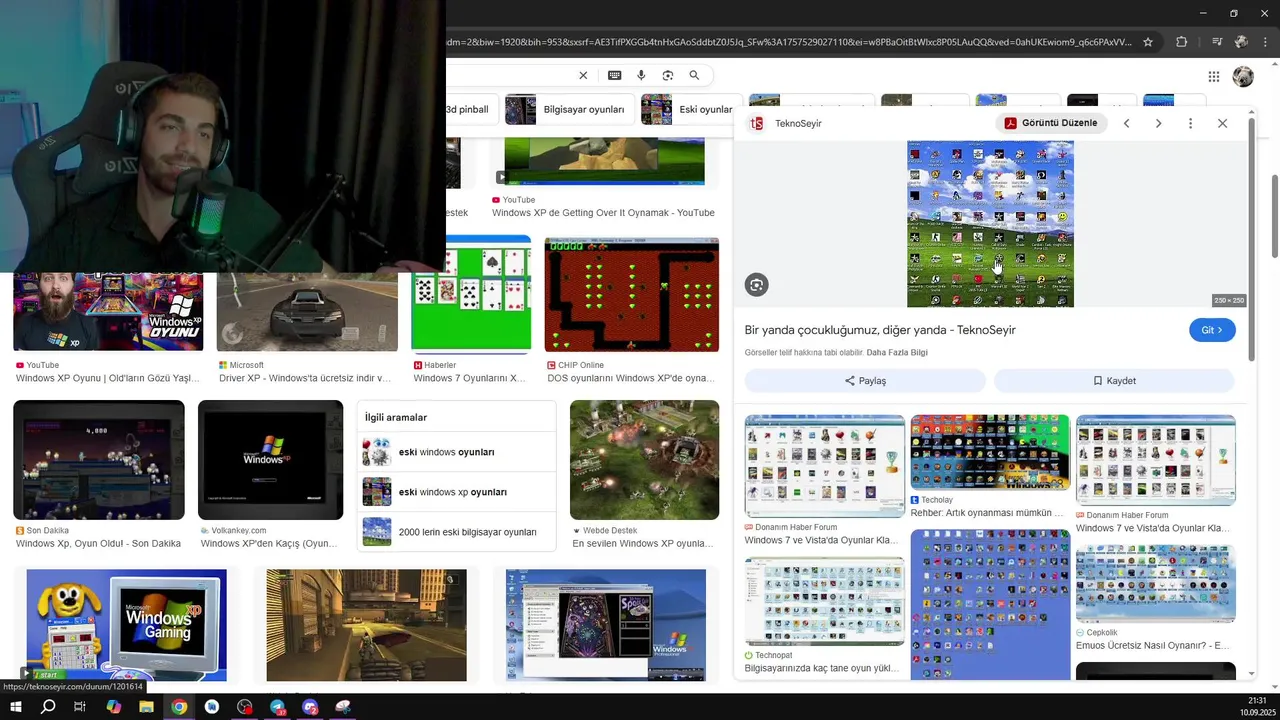Open the Webde Destek strategy game thumbnail

(644, 460)
